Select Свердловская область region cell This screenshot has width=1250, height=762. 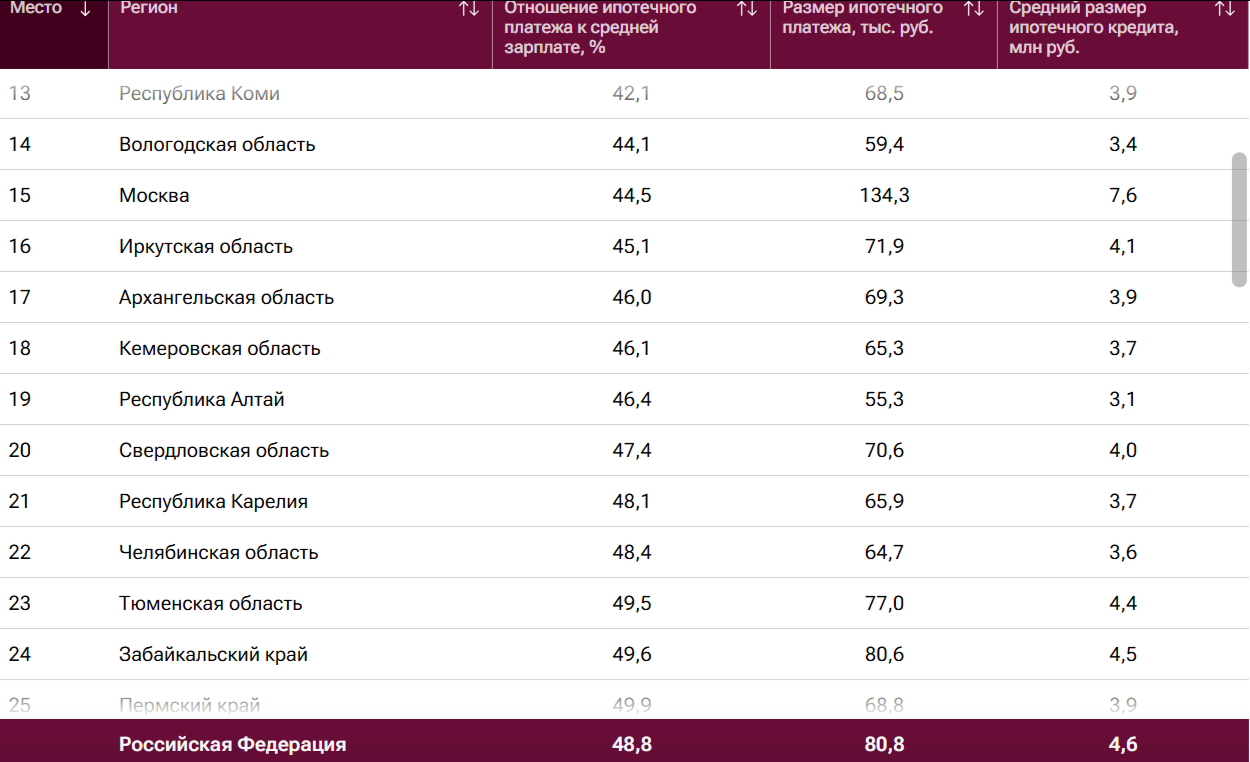pyautogui.click(x=224, y=450)
